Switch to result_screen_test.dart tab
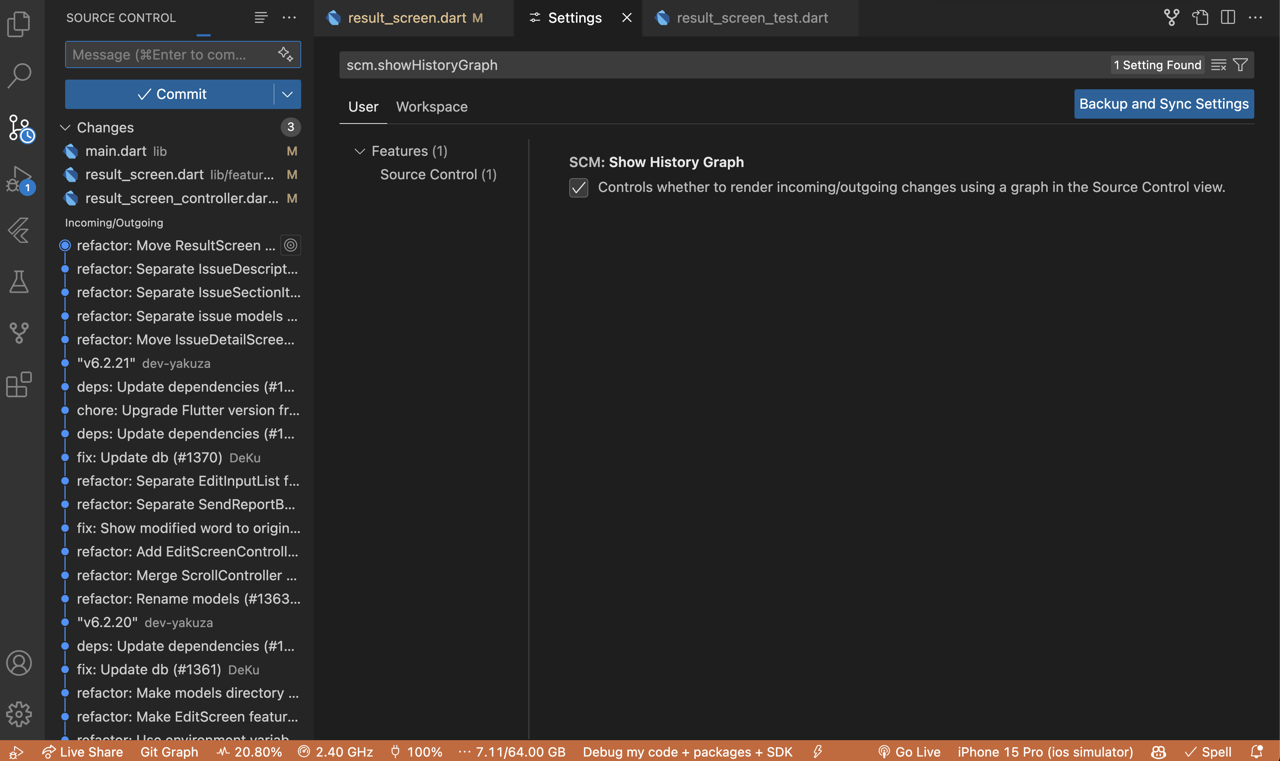 (x=751, y=18)
